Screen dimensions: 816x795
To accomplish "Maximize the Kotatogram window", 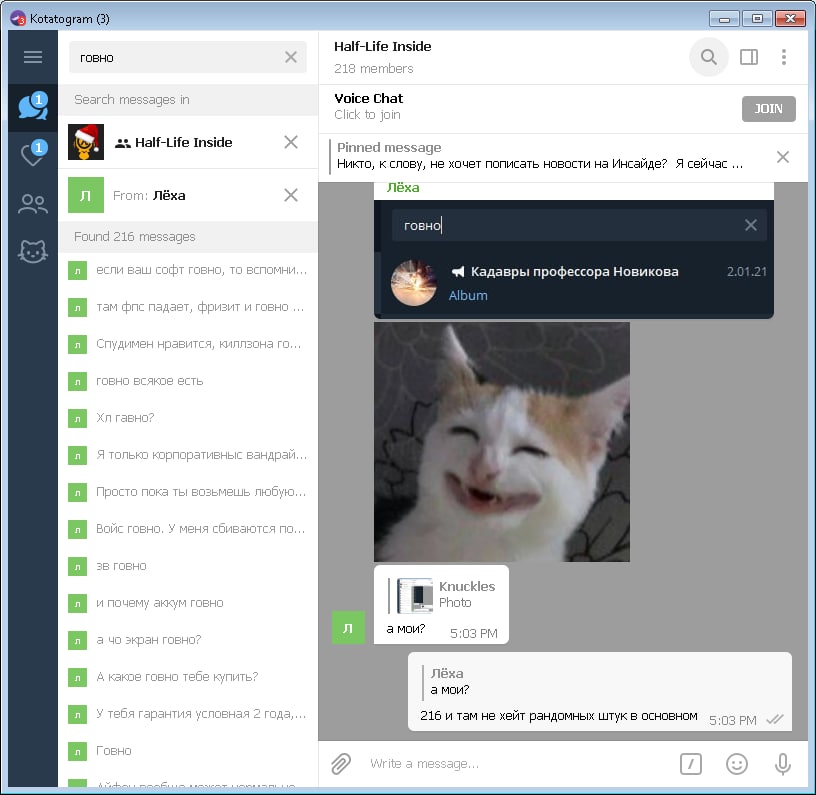I will [757, 19].
